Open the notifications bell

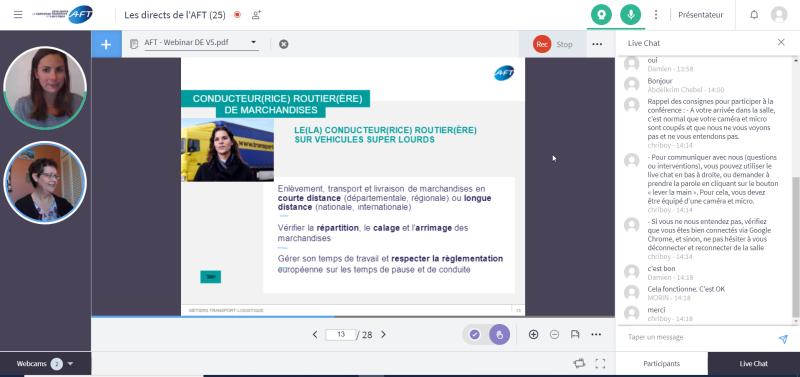[x=754, y=15]
